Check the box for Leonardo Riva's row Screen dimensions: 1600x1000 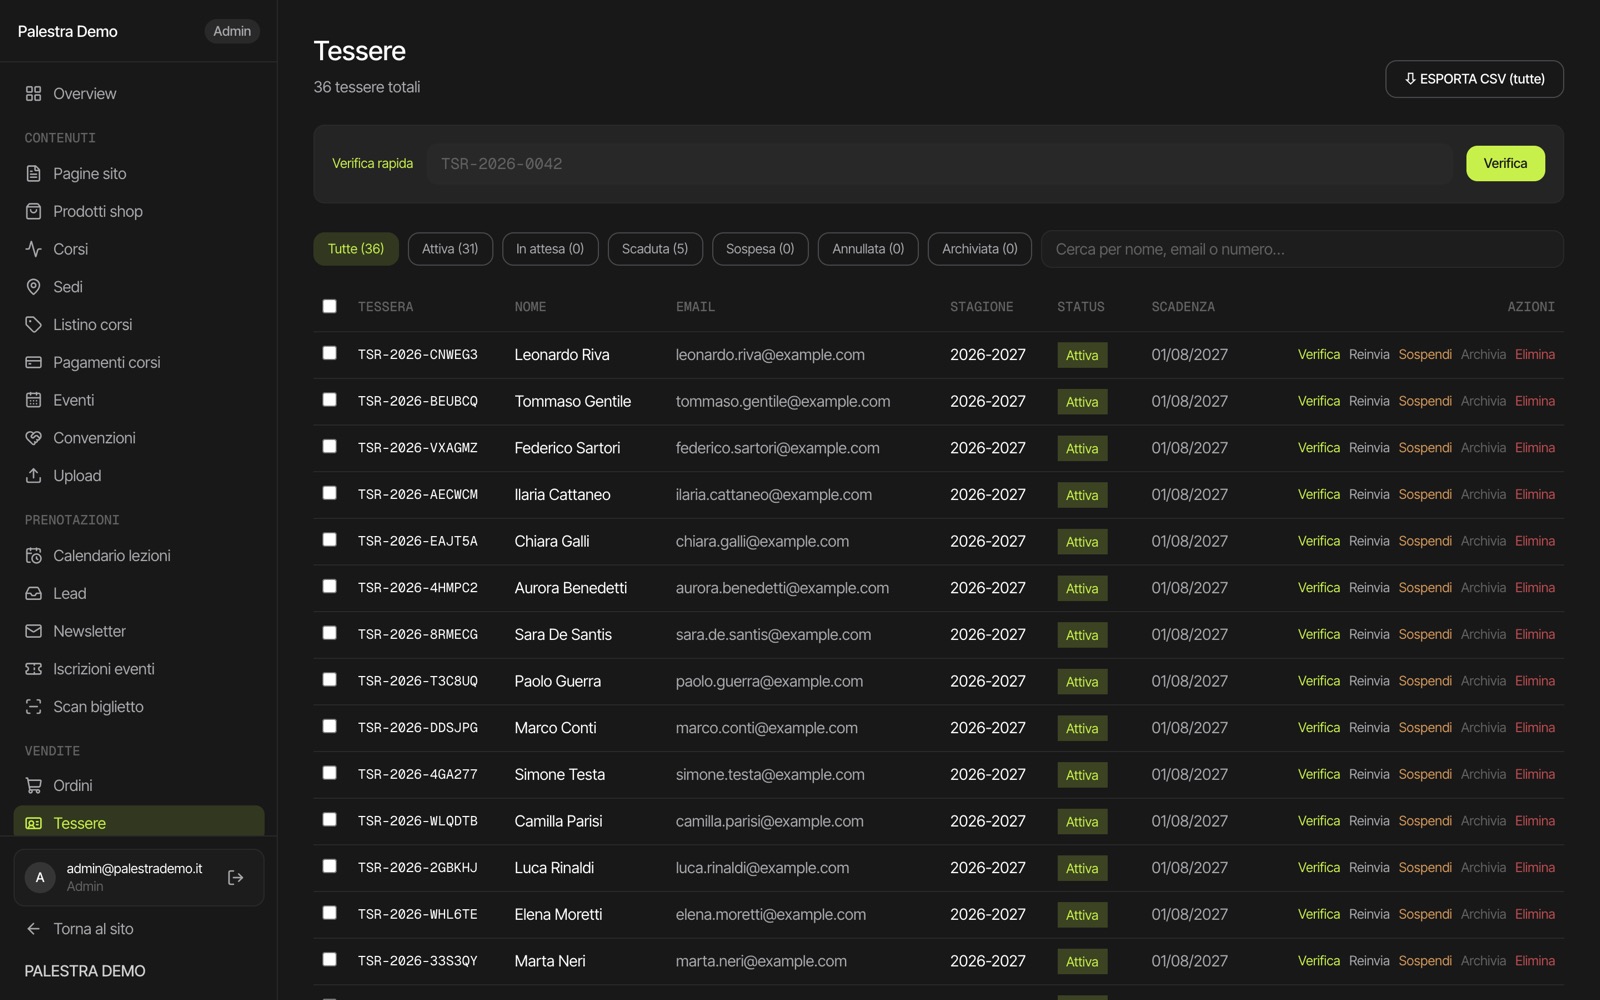pos(329,353)
